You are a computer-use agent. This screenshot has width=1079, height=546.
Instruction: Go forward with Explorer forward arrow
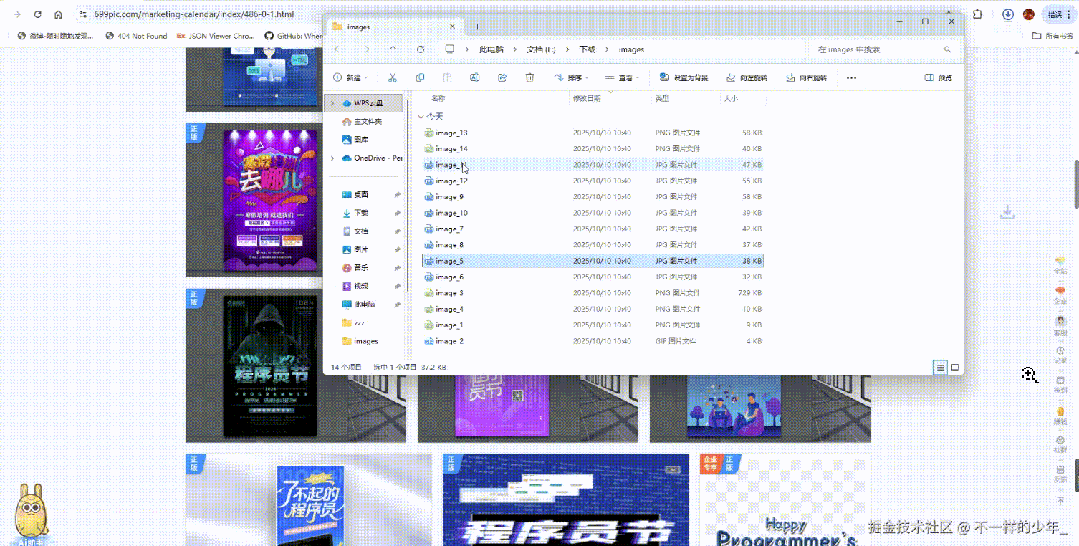click(365, 50)
